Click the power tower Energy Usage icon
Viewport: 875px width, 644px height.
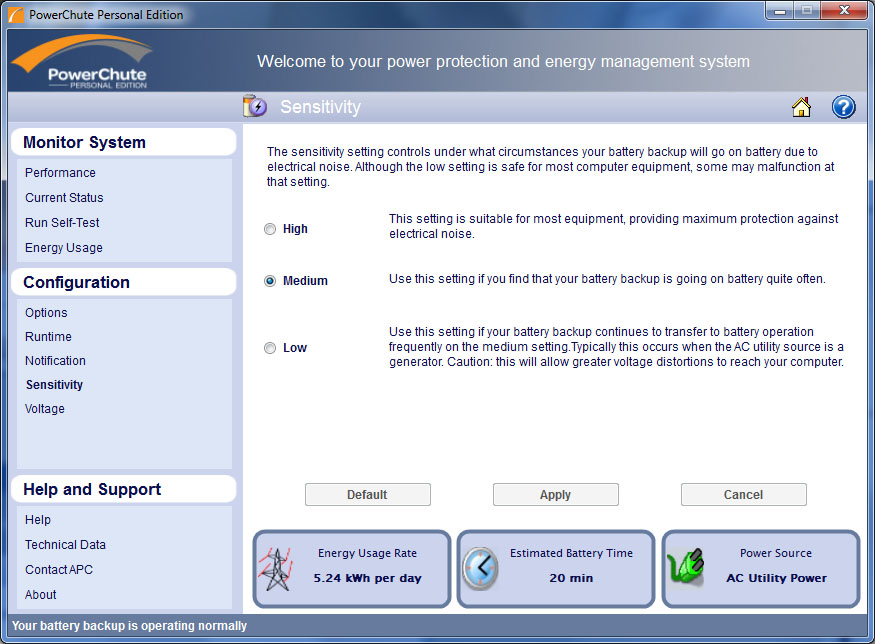275,569
